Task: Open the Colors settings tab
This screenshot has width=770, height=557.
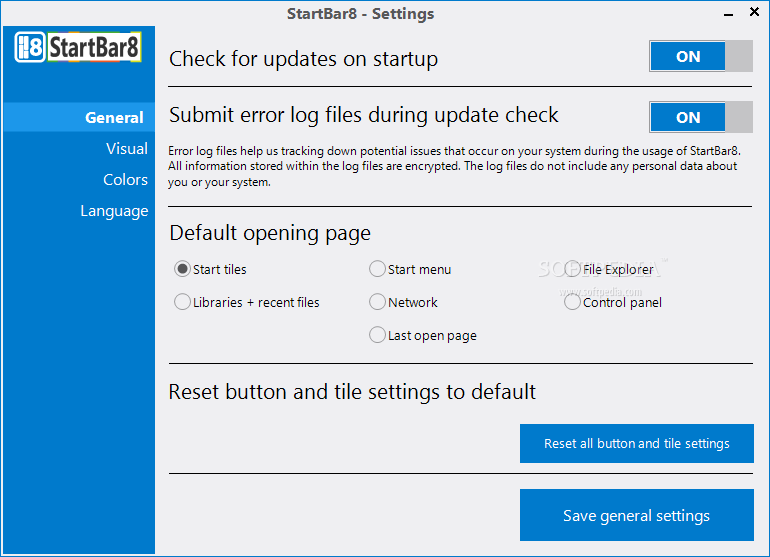Action: 125,179
